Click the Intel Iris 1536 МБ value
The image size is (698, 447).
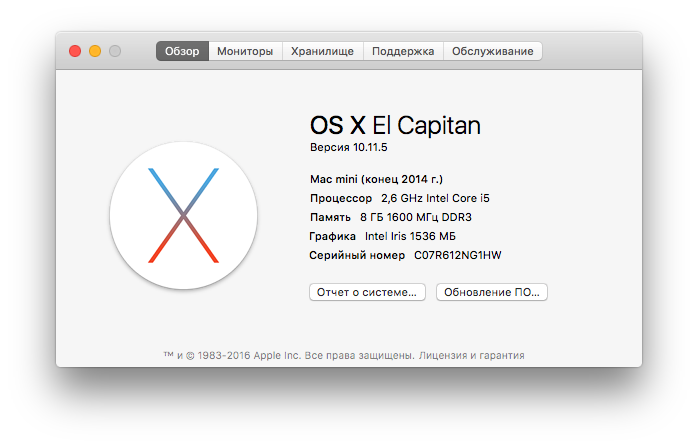[410, 236]
